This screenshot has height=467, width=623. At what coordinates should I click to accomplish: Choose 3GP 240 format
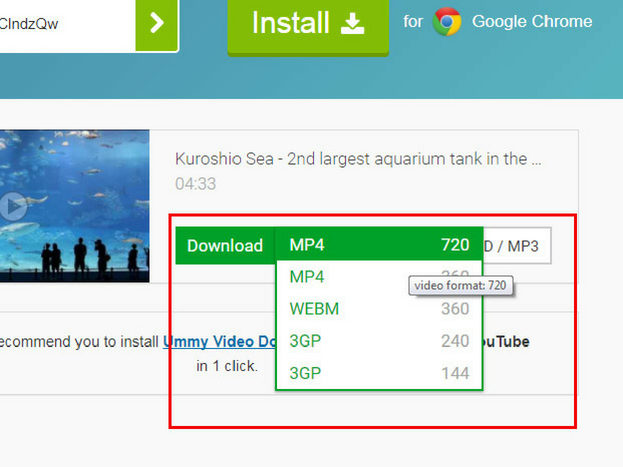point(379,341)
